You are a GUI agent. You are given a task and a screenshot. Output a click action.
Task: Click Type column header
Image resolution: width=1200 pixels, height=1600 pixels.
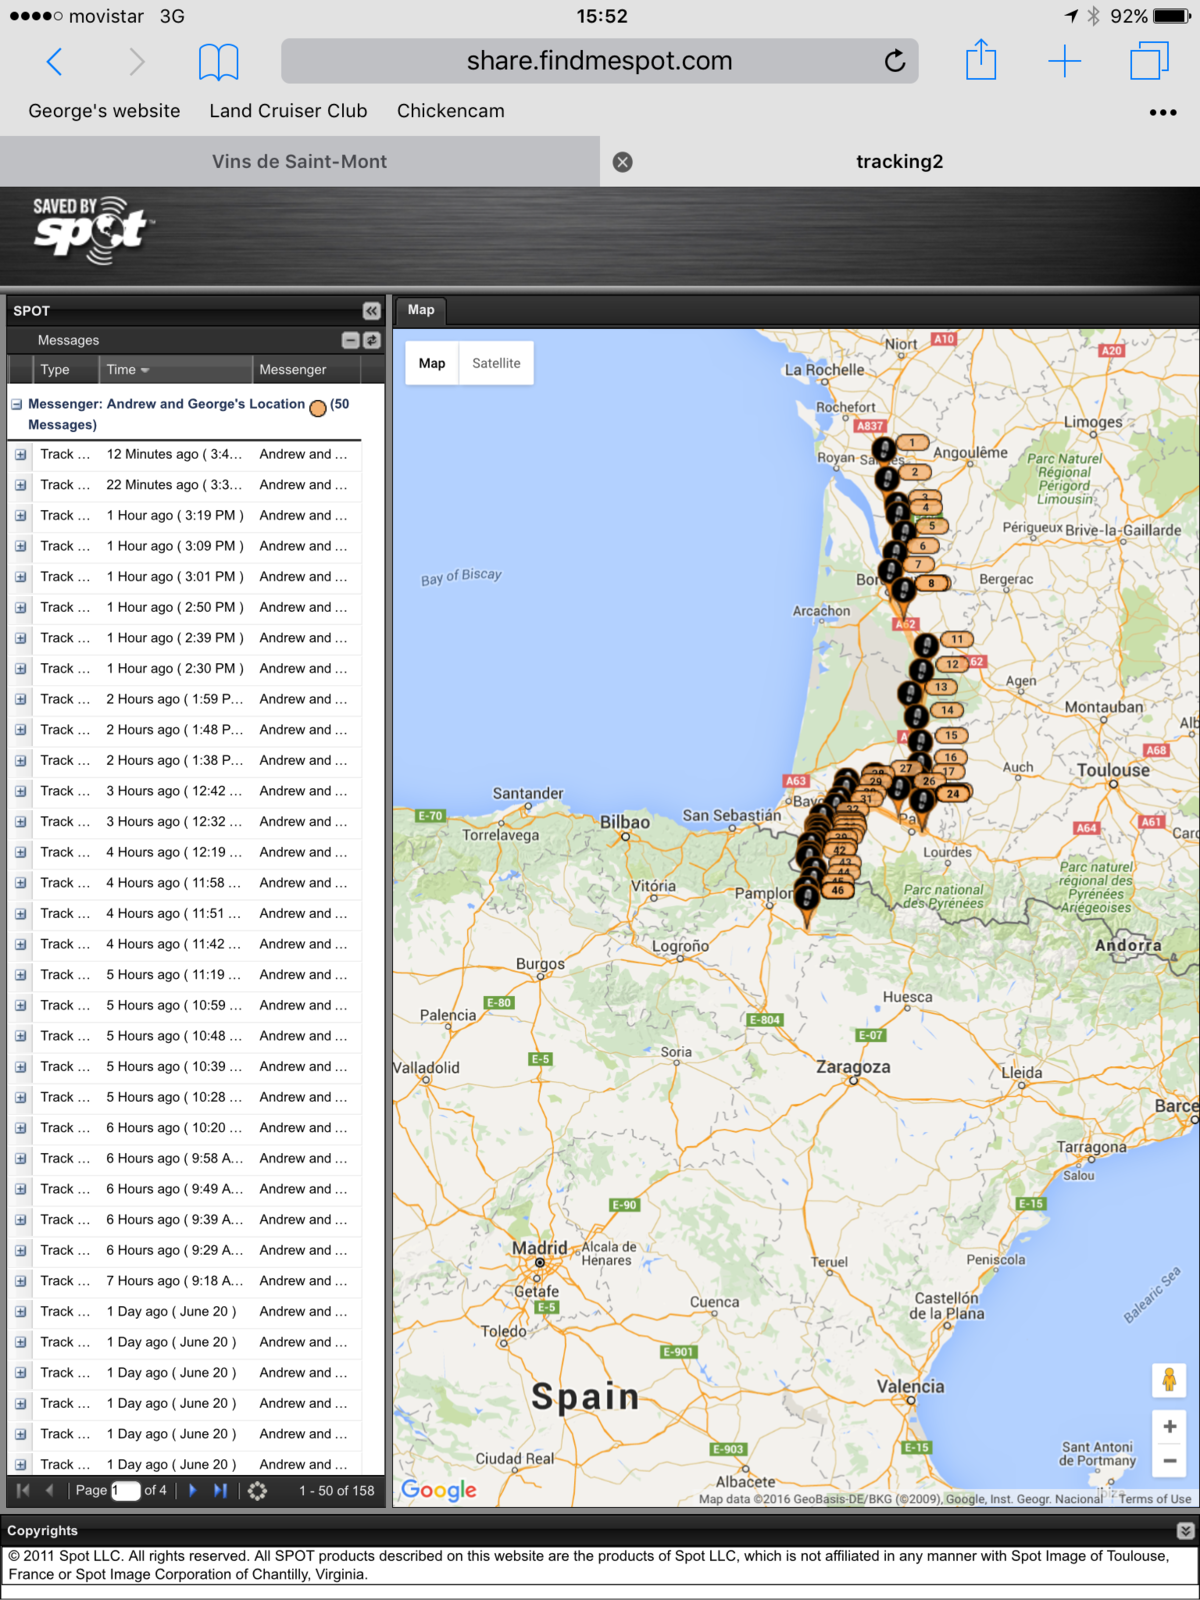point(66,369)
